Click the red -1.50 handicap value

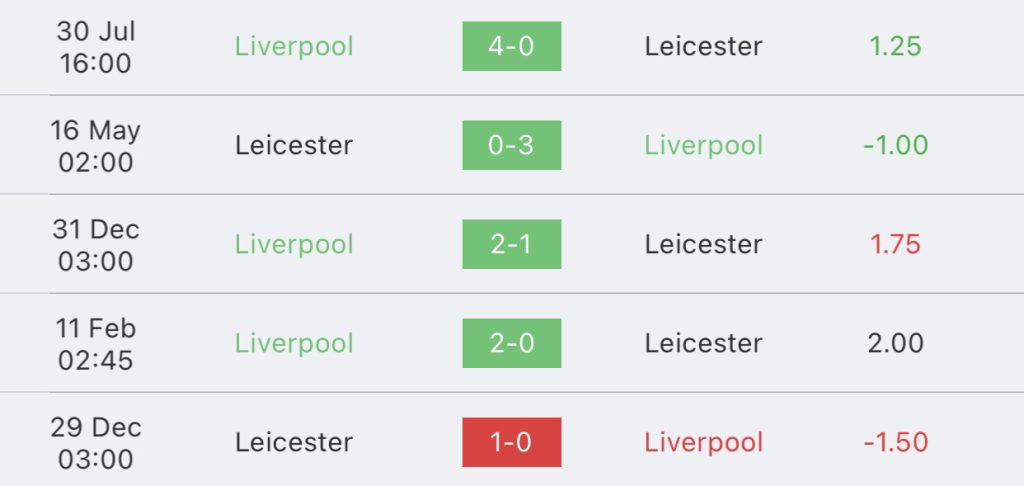(895, 442)
